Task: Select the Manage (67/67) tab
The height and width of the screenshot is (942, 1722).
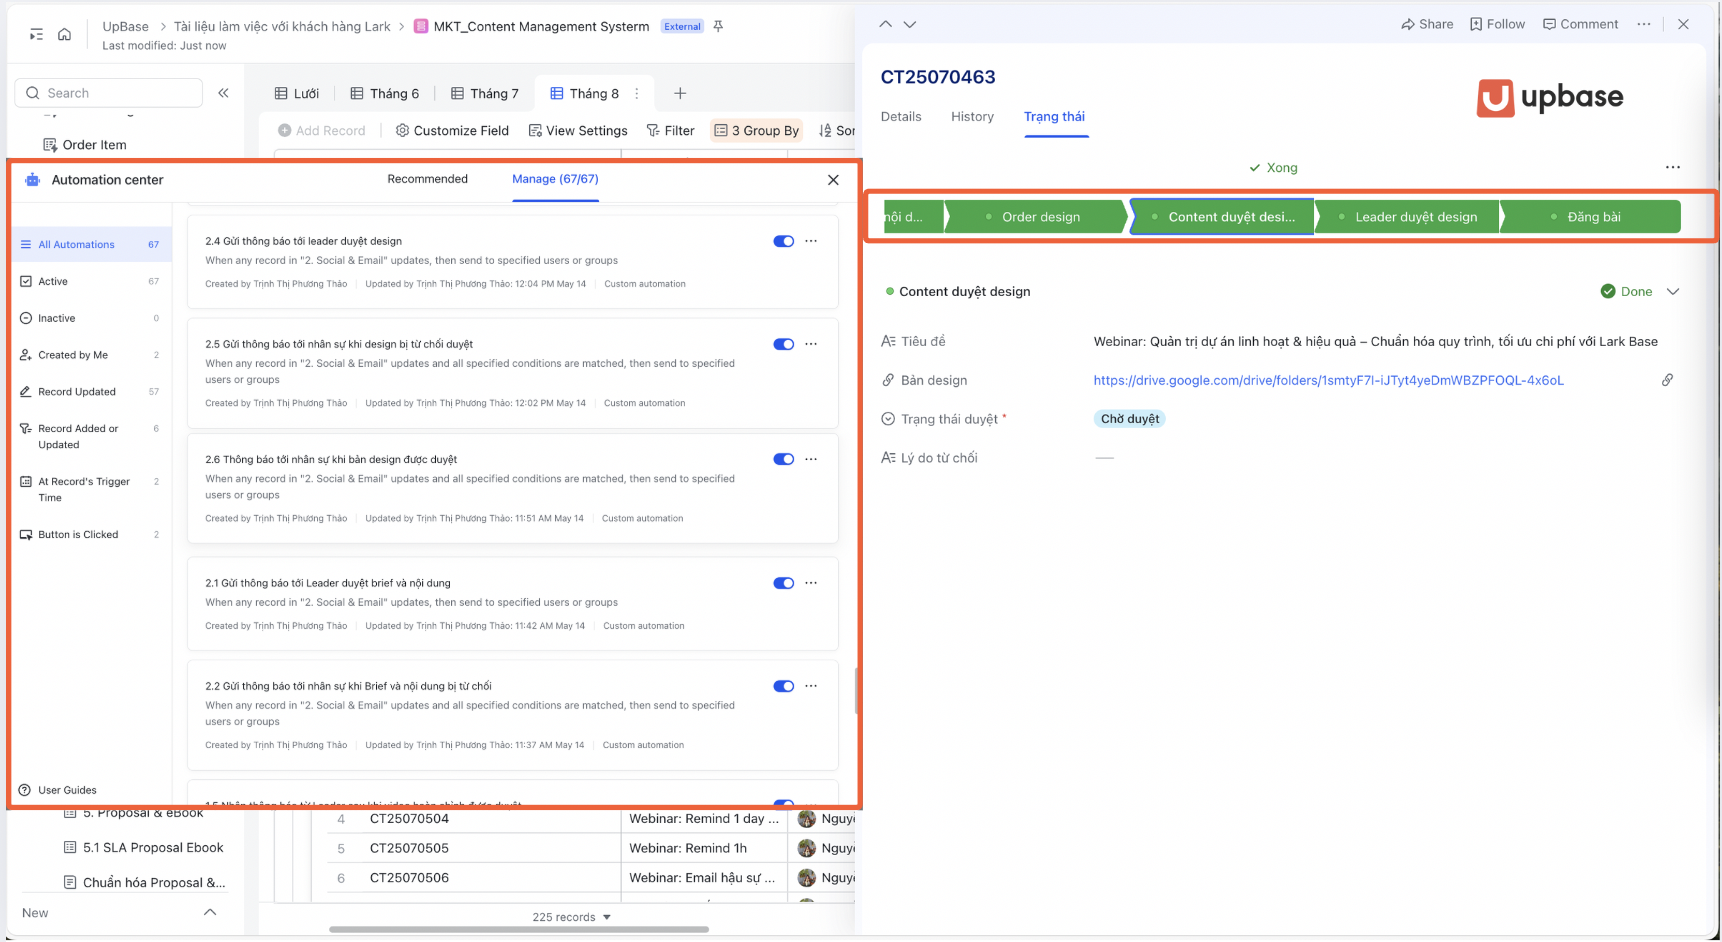Action: tap(555, 179)
